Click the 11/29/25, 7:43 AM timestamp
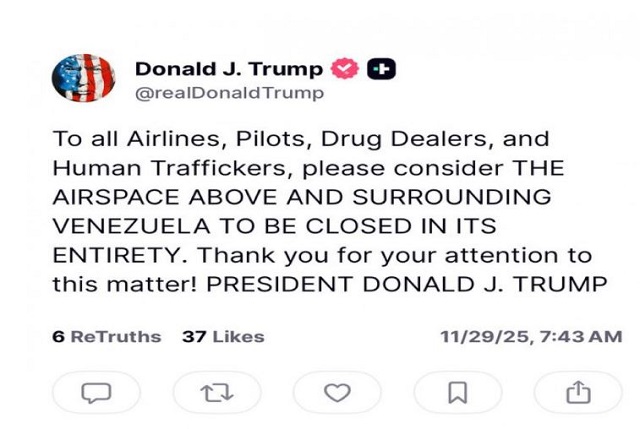 tap(531, 337)
